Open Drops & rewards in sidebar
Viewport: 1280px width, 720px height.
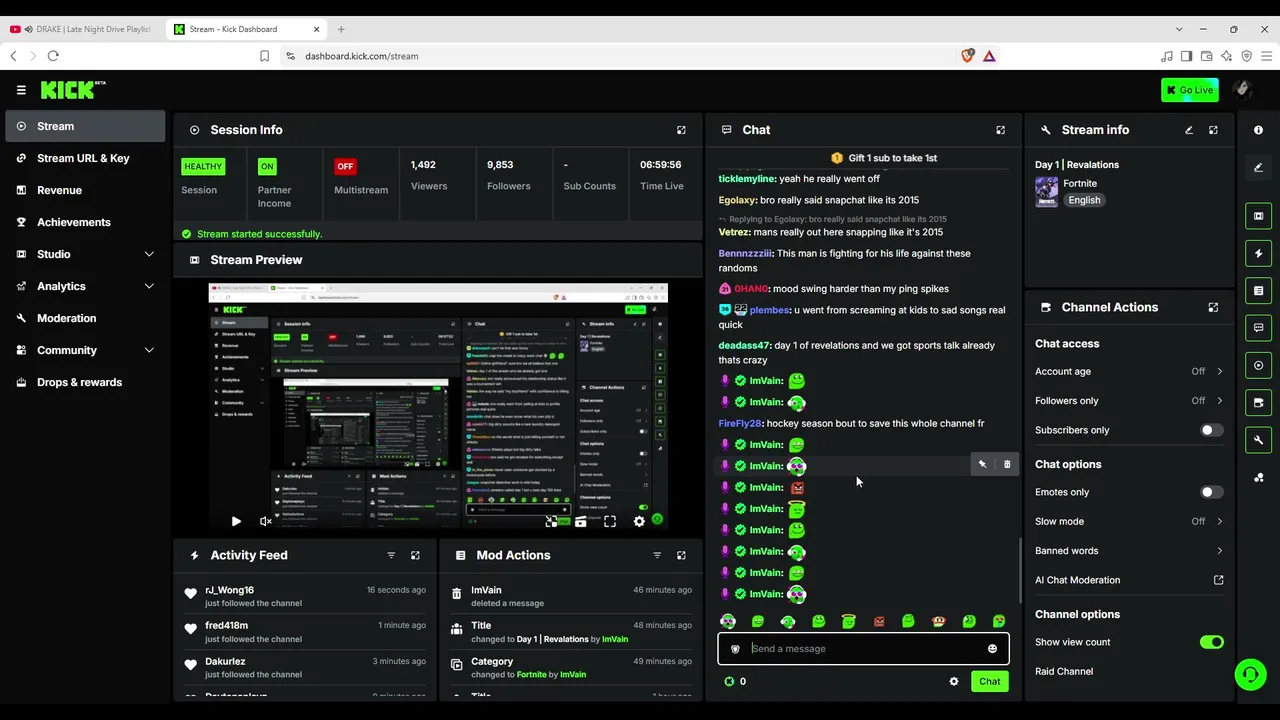point(85,382)
